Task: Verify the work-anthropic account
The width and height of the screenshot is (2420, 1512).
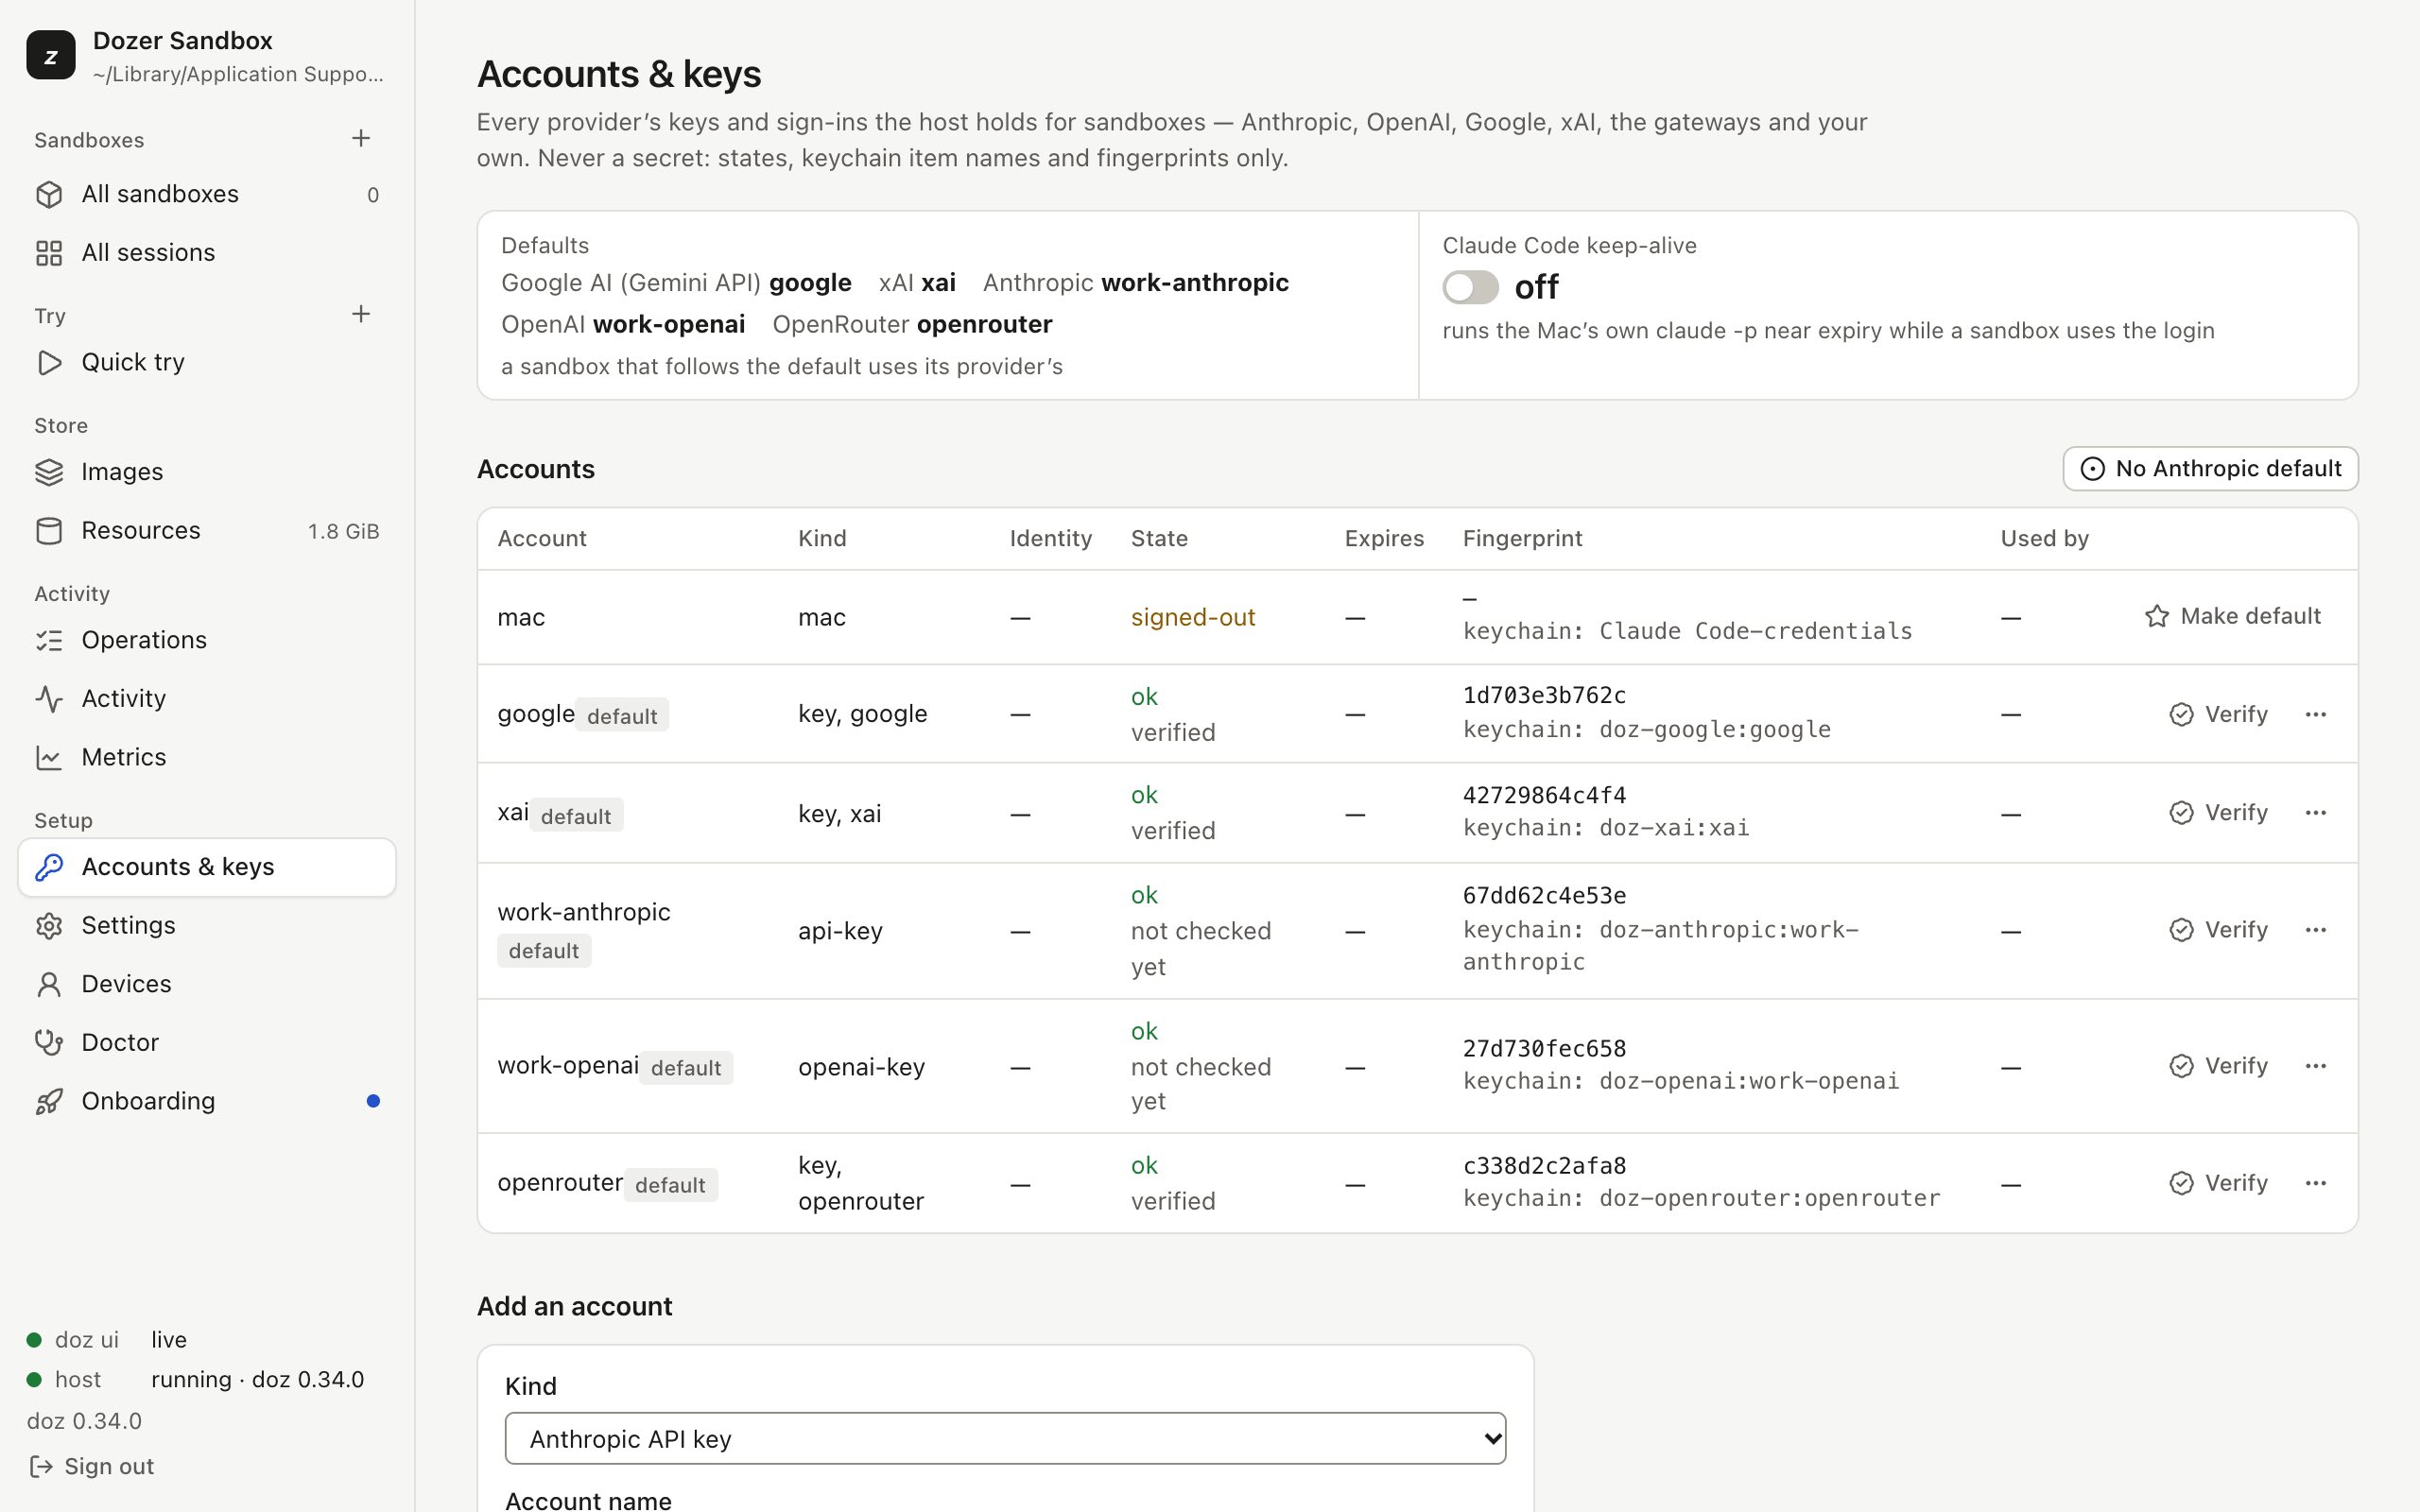Action: (x=2218, y=930)
